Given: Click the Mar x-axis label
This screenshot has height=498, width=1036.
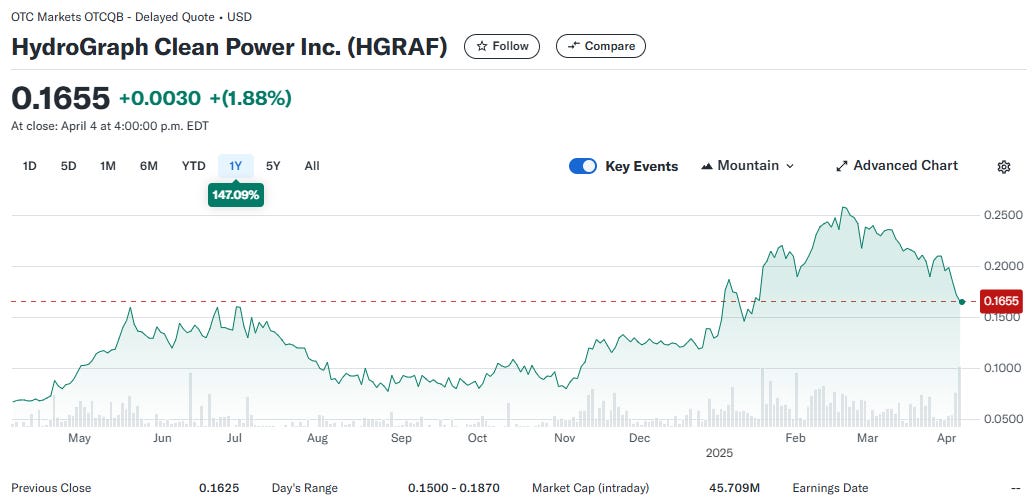Looking at the screenshot, I should 867,439.
